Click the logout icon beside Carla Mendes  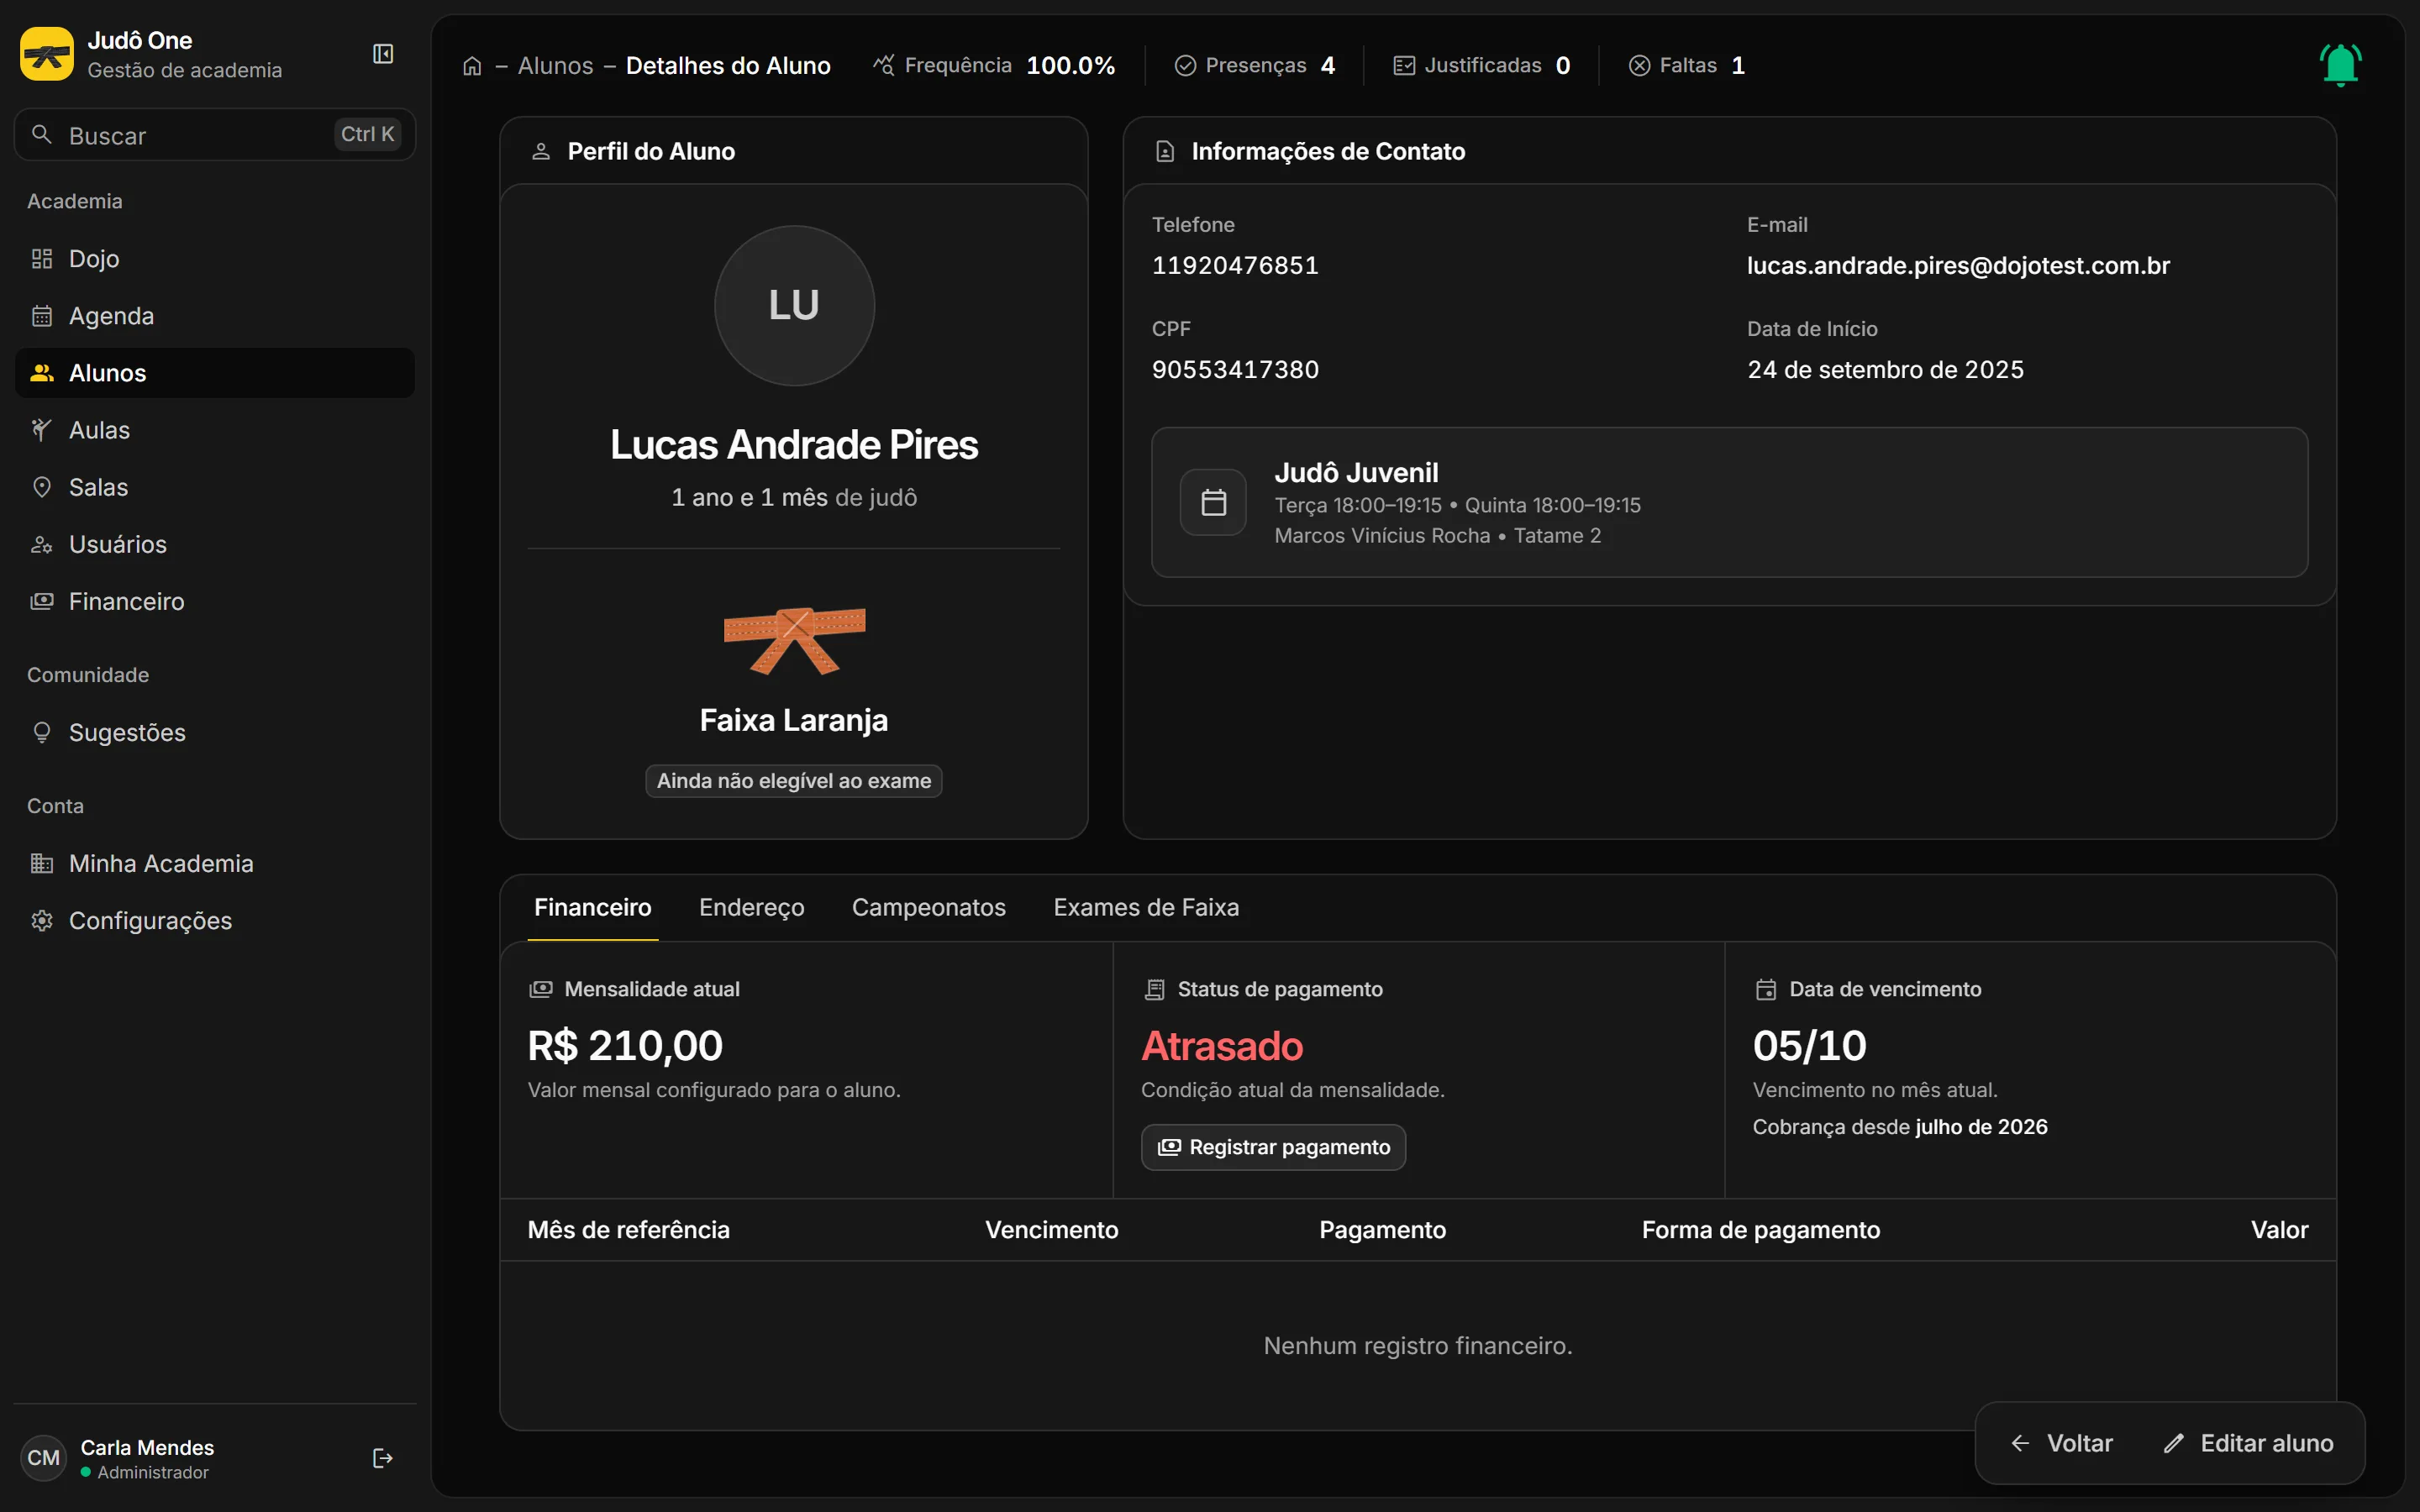pyautogui.click(x=382, y=1458)
